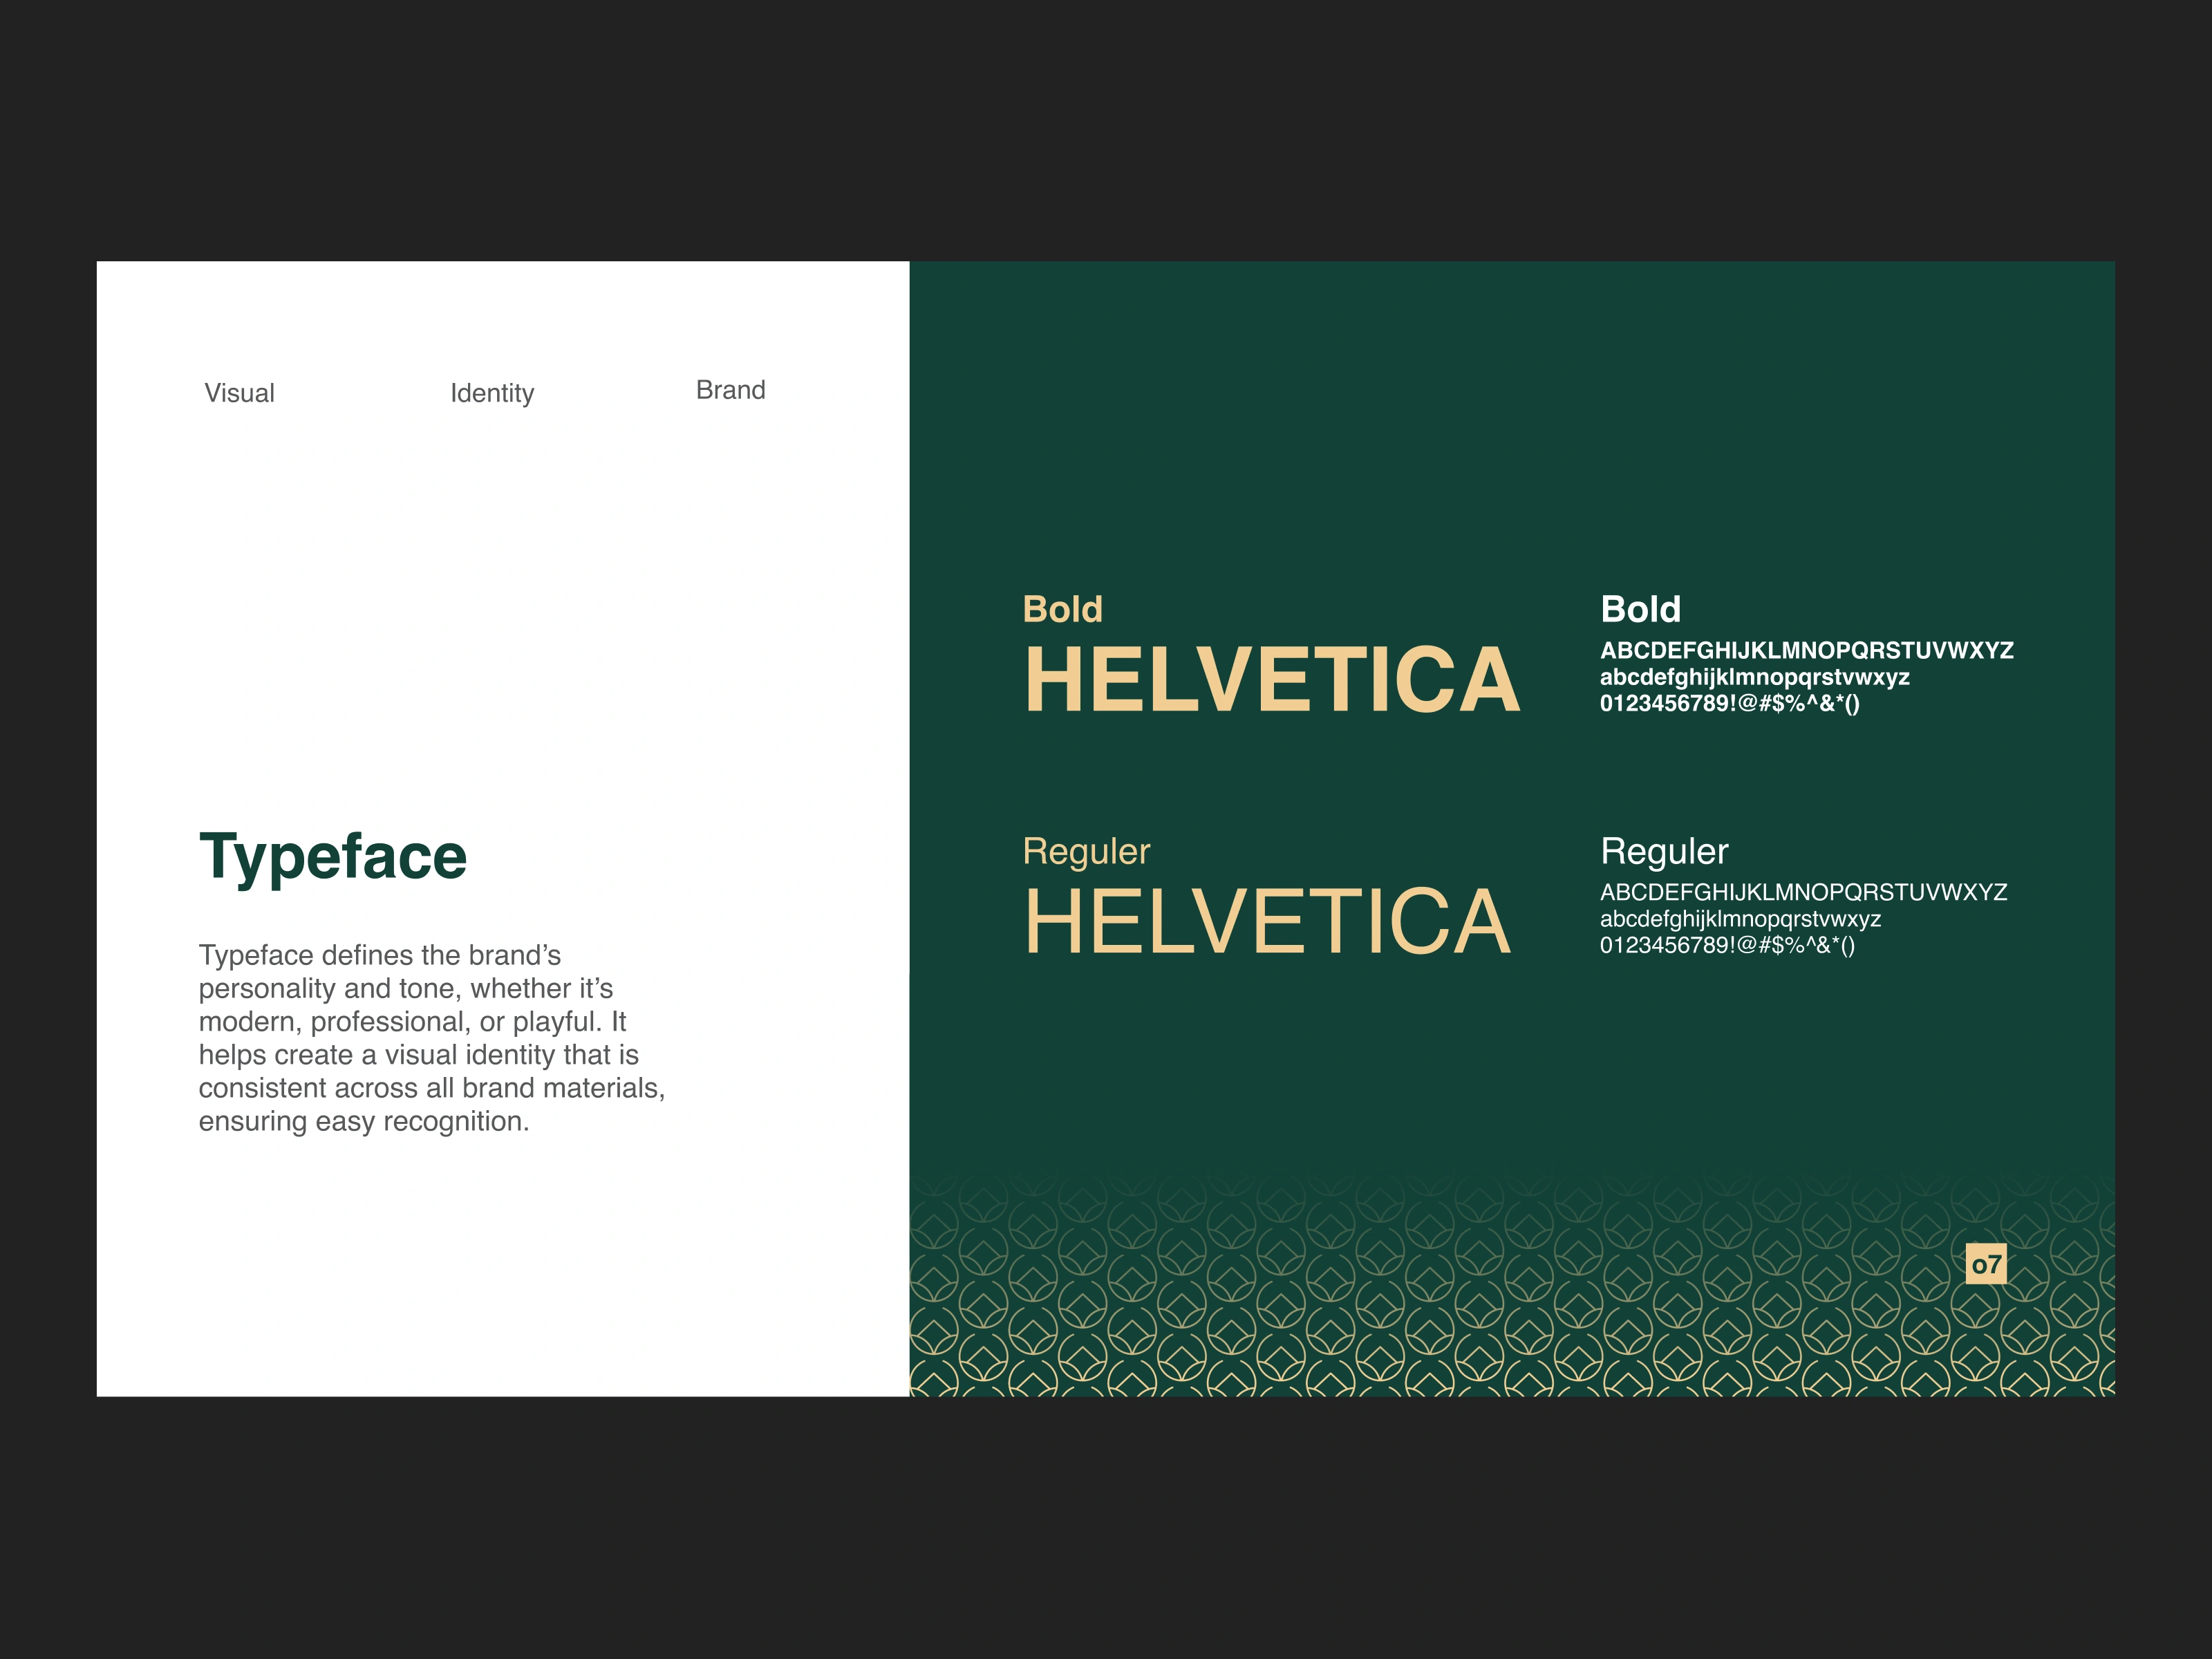The height and width of the screenshot is (1659, 2212).
Task: Click the regular lowercase alphabet line
Action: [1740, 919]
